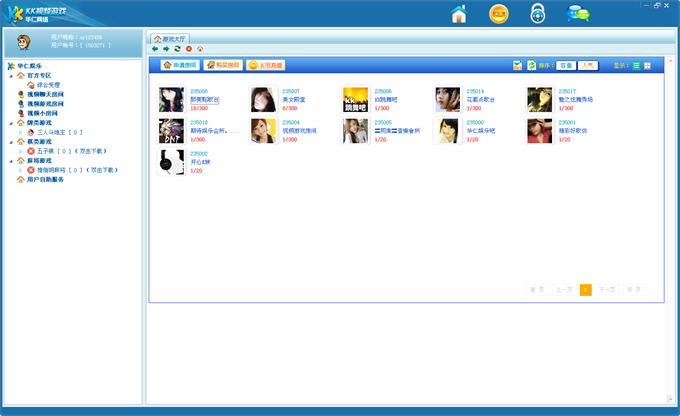Open the room thumbnail showing 8/300
Viewport: 680px width, 416px height.
(x=263, y=99)
